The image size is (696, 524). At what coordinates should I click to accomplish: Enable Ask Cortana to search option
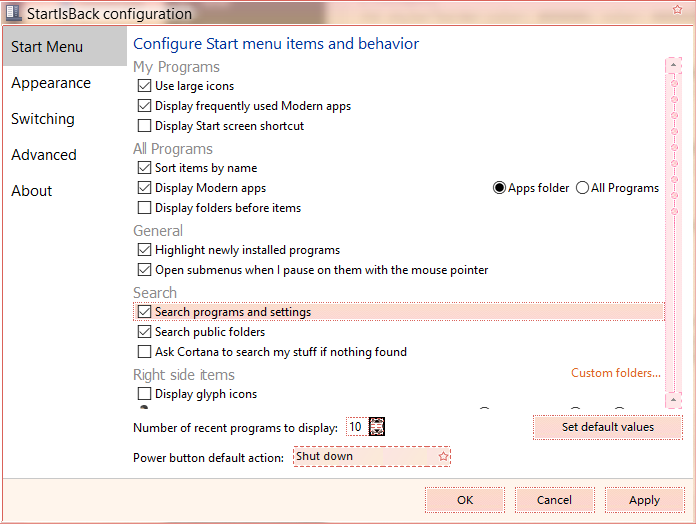coord(145,352)
